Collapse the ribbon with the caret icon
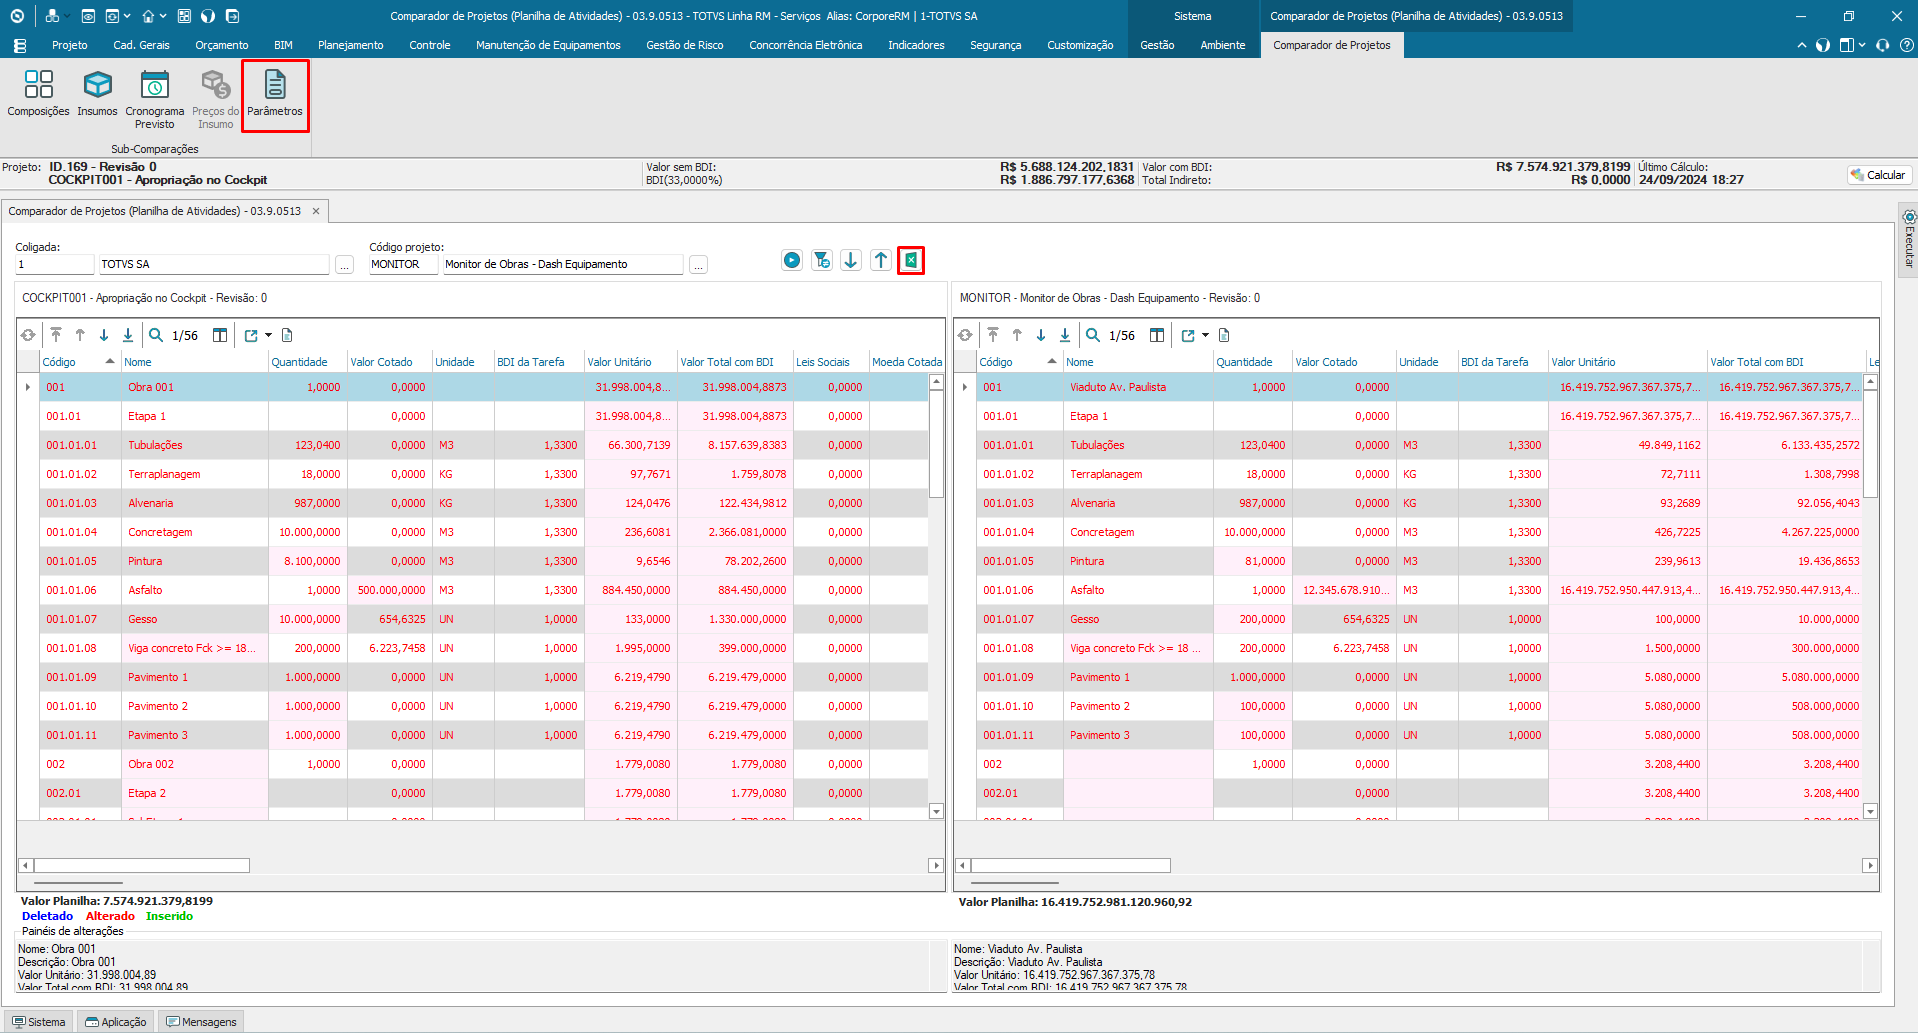Screen dimensions: 1918x1033 point(1802,45)
